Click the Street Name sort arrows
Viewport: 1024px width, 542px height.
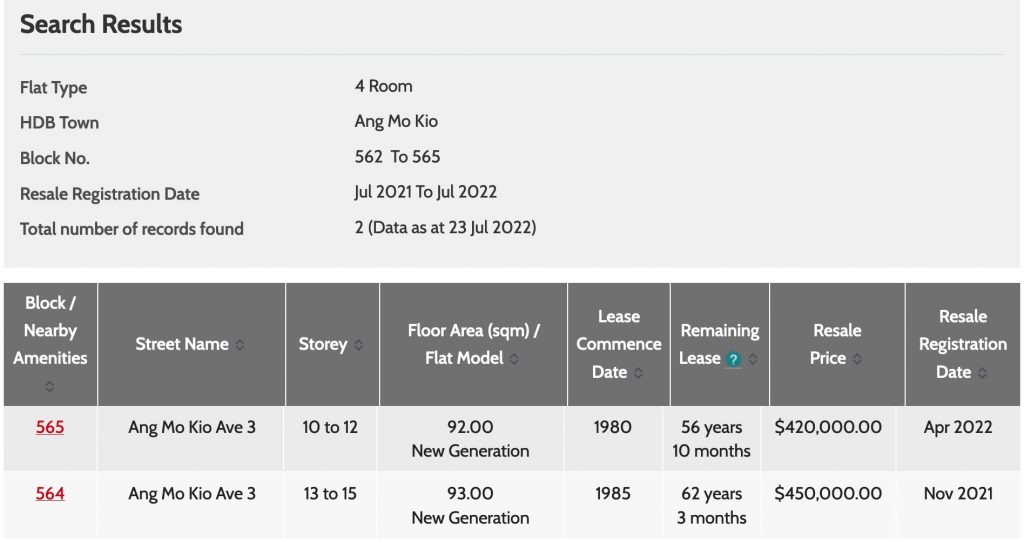[x=240, y=345]
